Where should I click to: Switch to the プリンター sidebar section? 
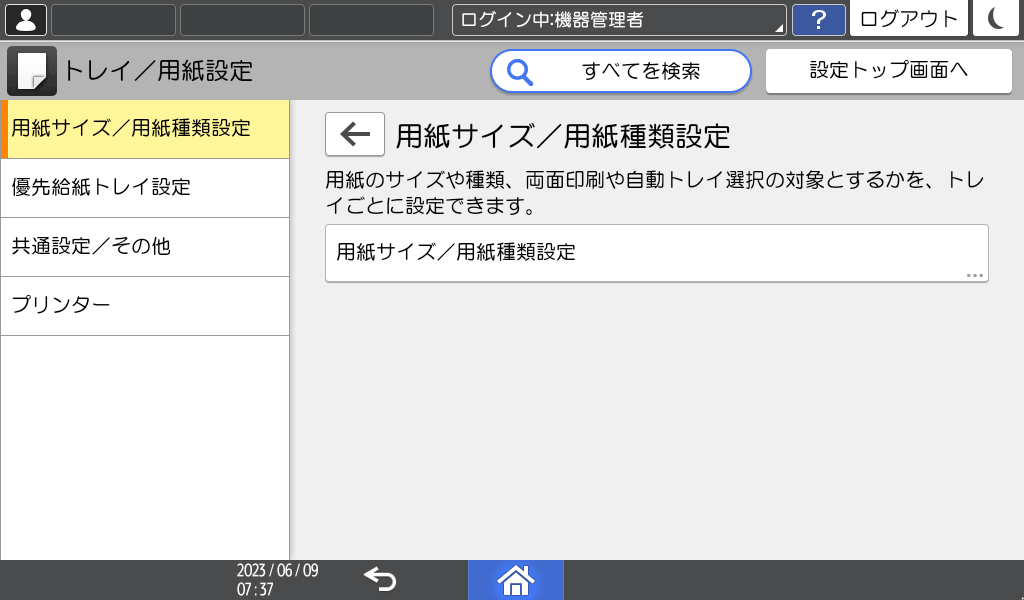click(x=145, y=305)
